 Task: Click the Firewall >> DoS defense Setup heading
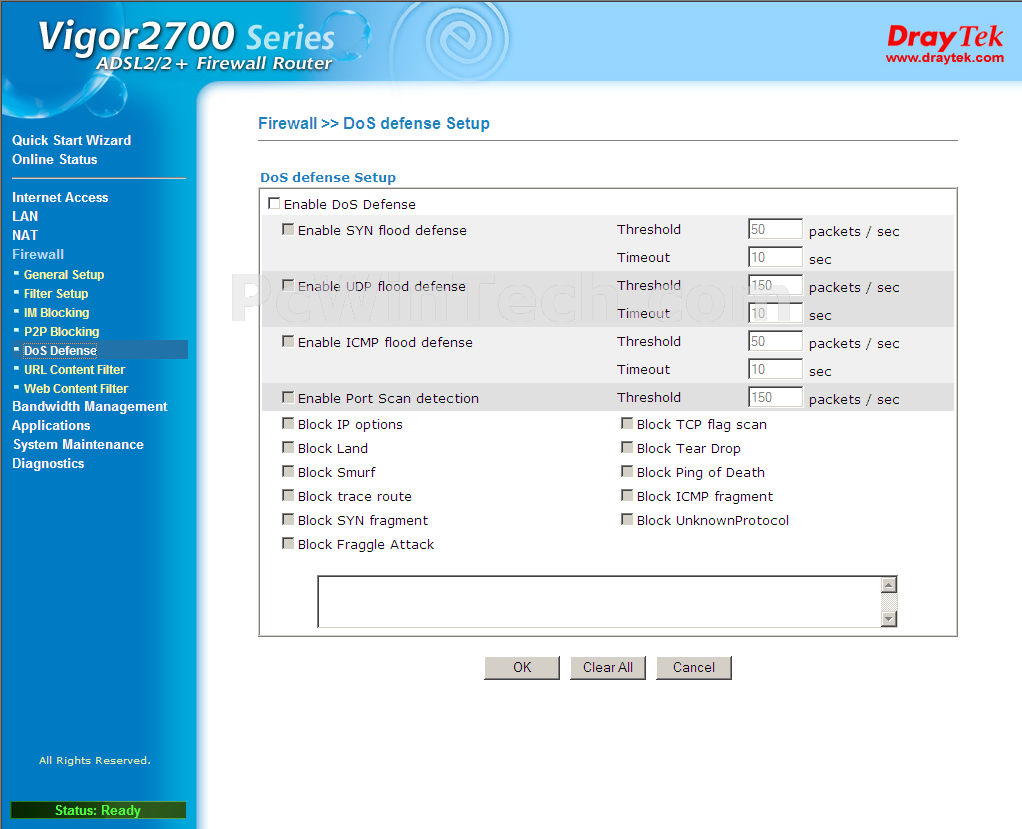pos(373,123)
